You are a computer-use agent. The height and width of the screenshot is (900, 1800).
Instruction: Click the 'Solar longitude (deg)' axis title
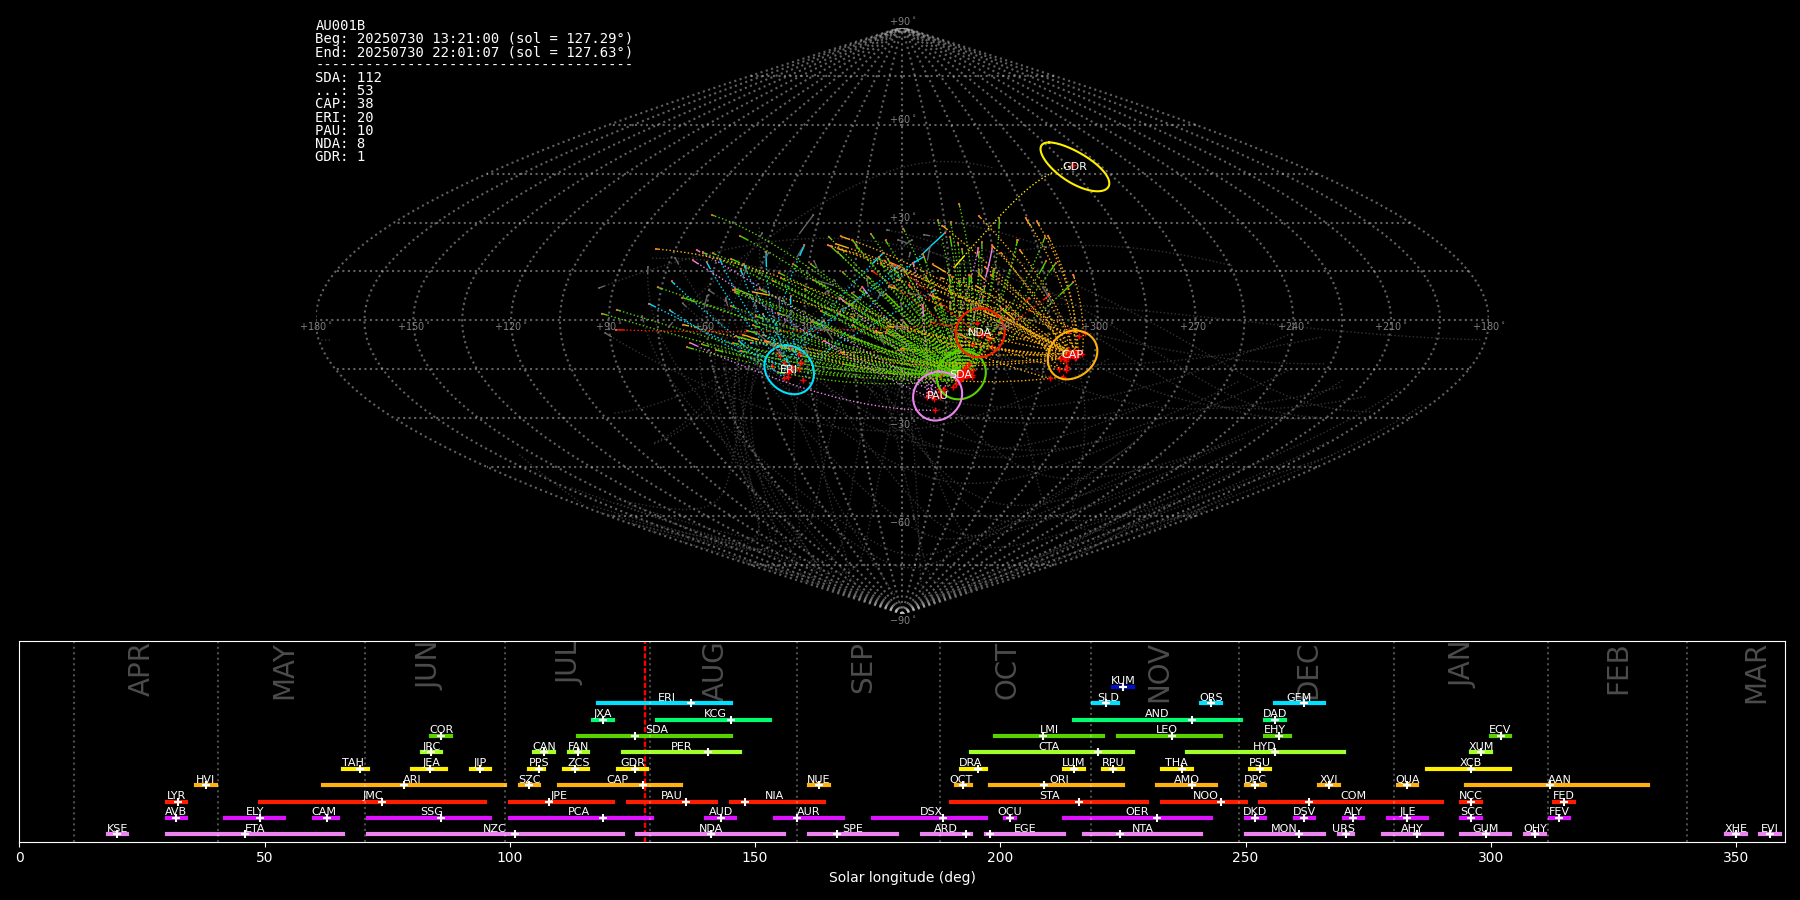[902, 877]
